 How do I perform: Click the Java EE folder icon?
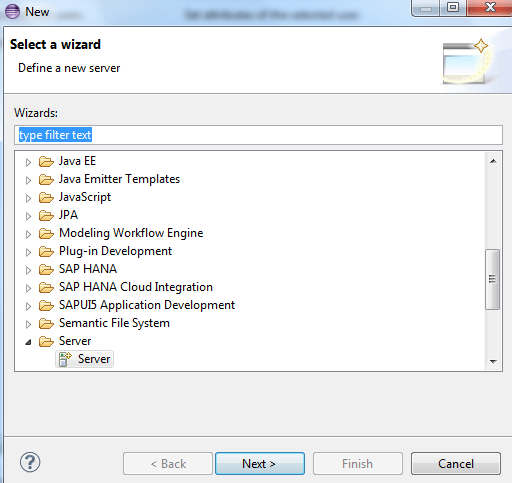(x=46, y=162)
